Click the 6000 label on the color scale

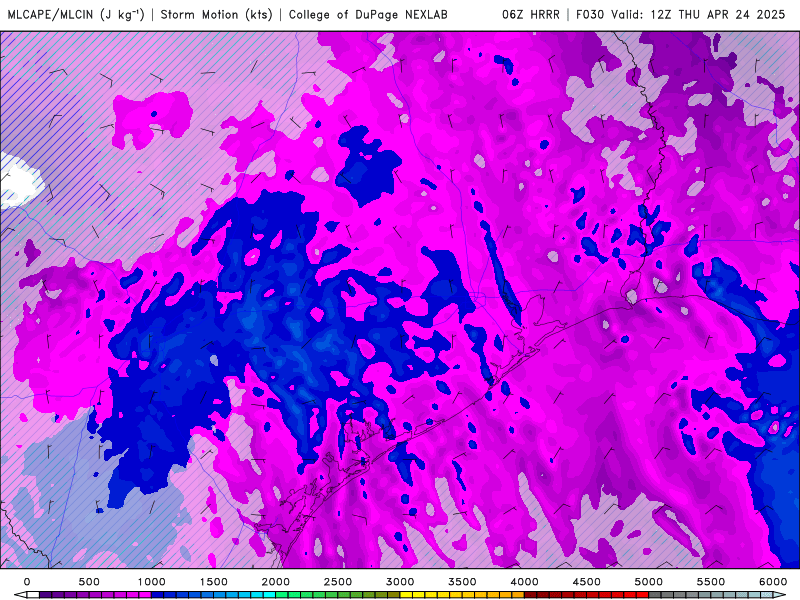click(773, 582)
